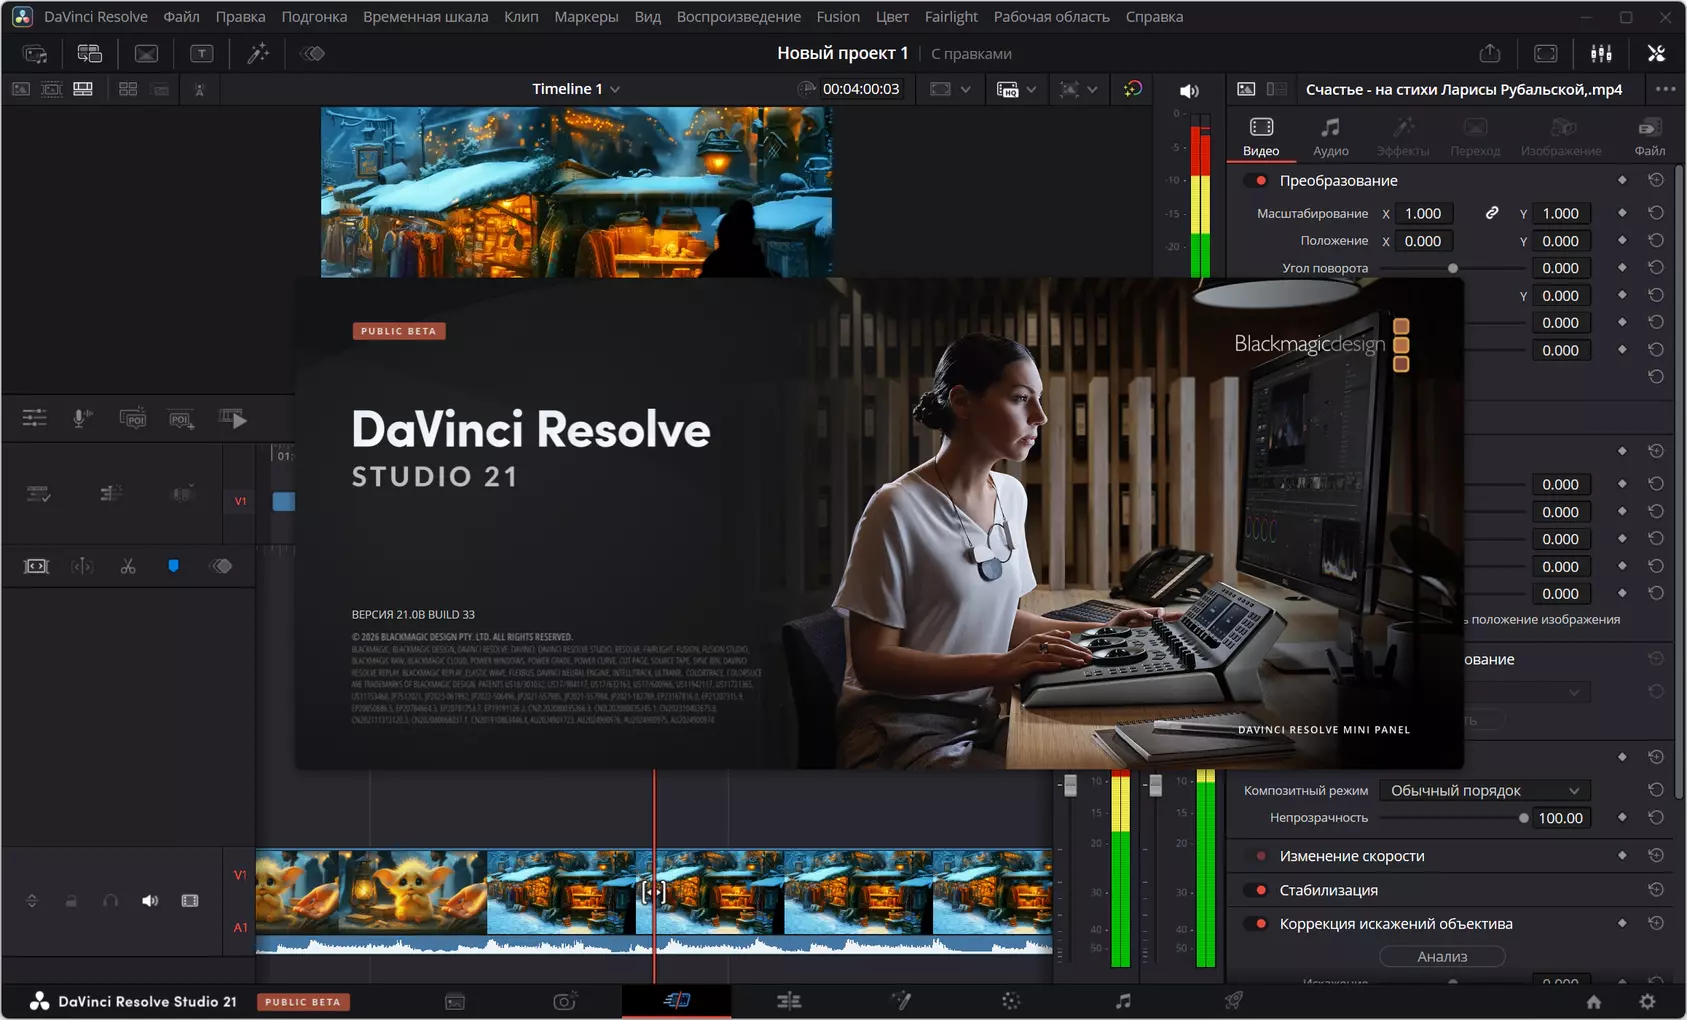The width and height of the screenshot is (1687, 1020).
Task: Click the Анализ button
Action: [x=1442, y=957]
